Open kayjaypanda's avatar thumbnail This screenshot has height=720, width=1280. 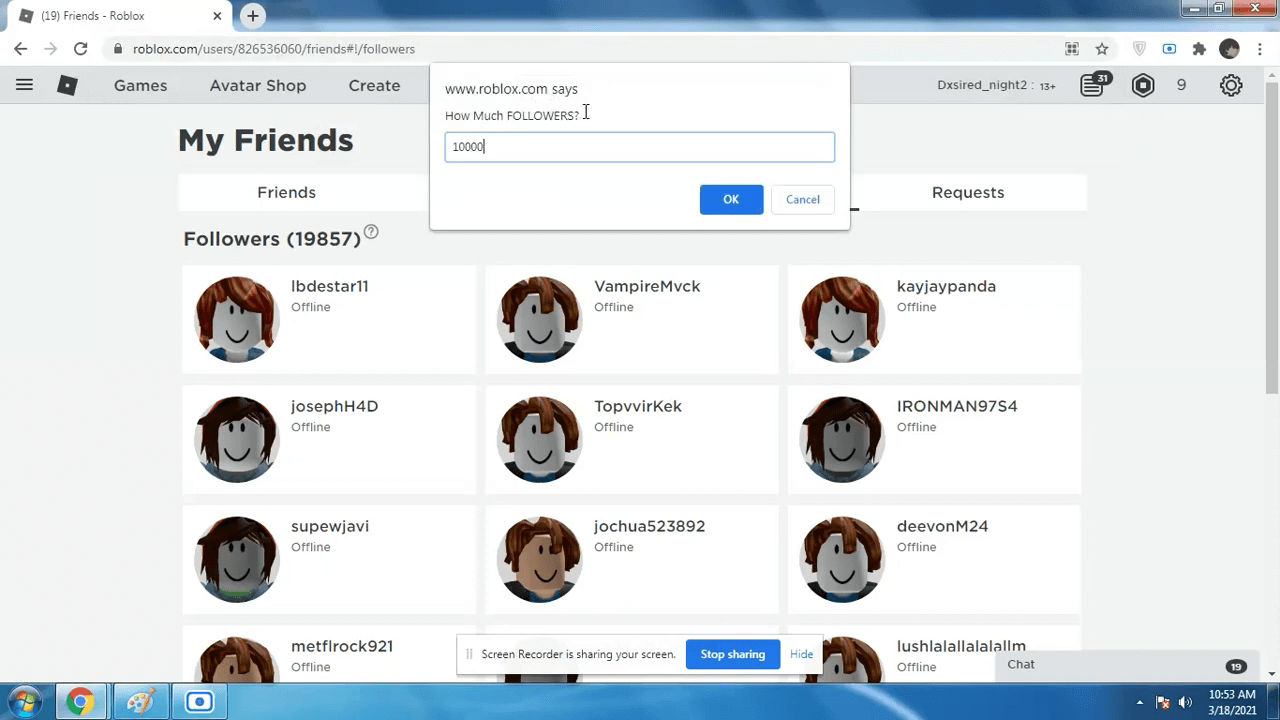pos(843,319)
